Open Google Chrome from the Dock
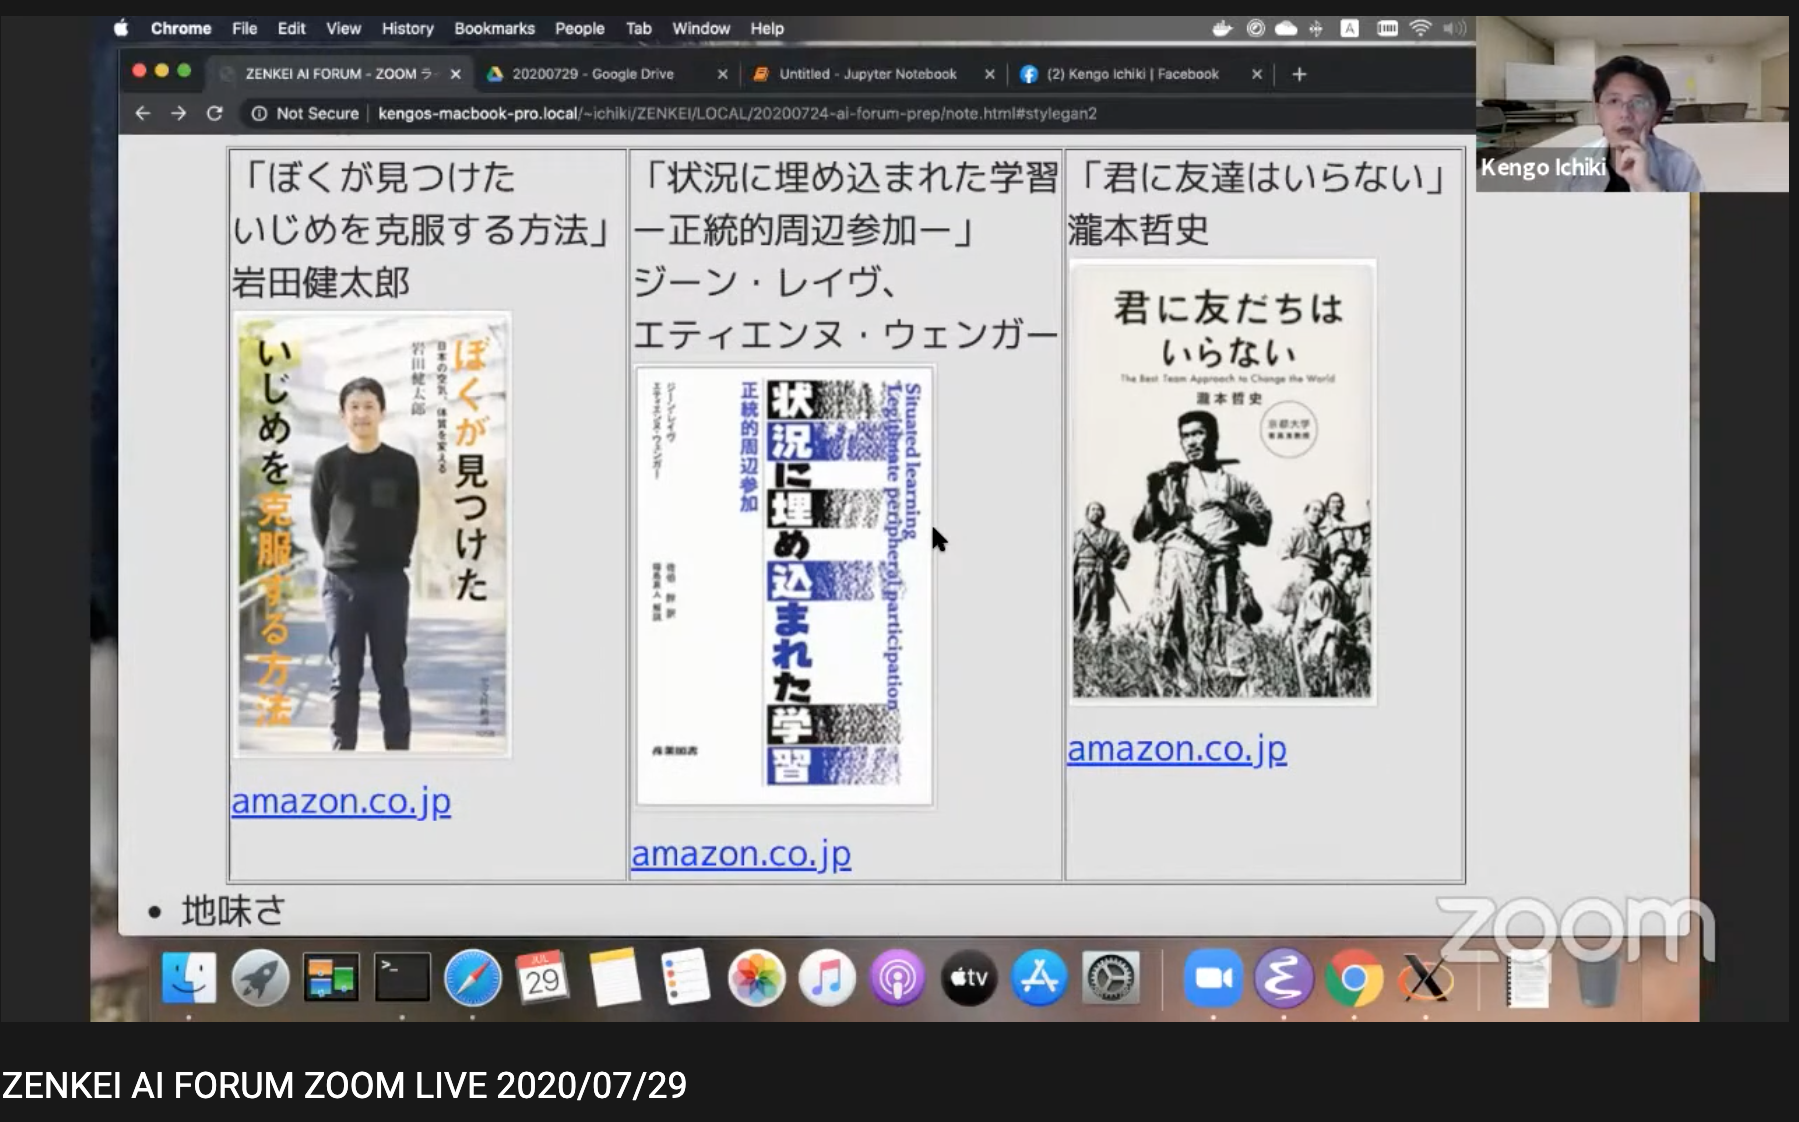1799x1122 pixels. click(x=1354, y=978)
